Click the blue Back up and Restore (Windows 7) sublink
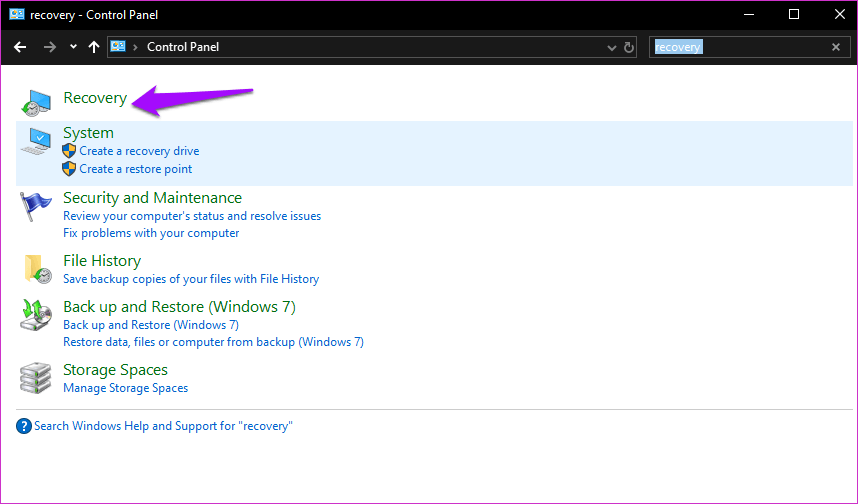The image size is (858, 504). coord(151,325)
